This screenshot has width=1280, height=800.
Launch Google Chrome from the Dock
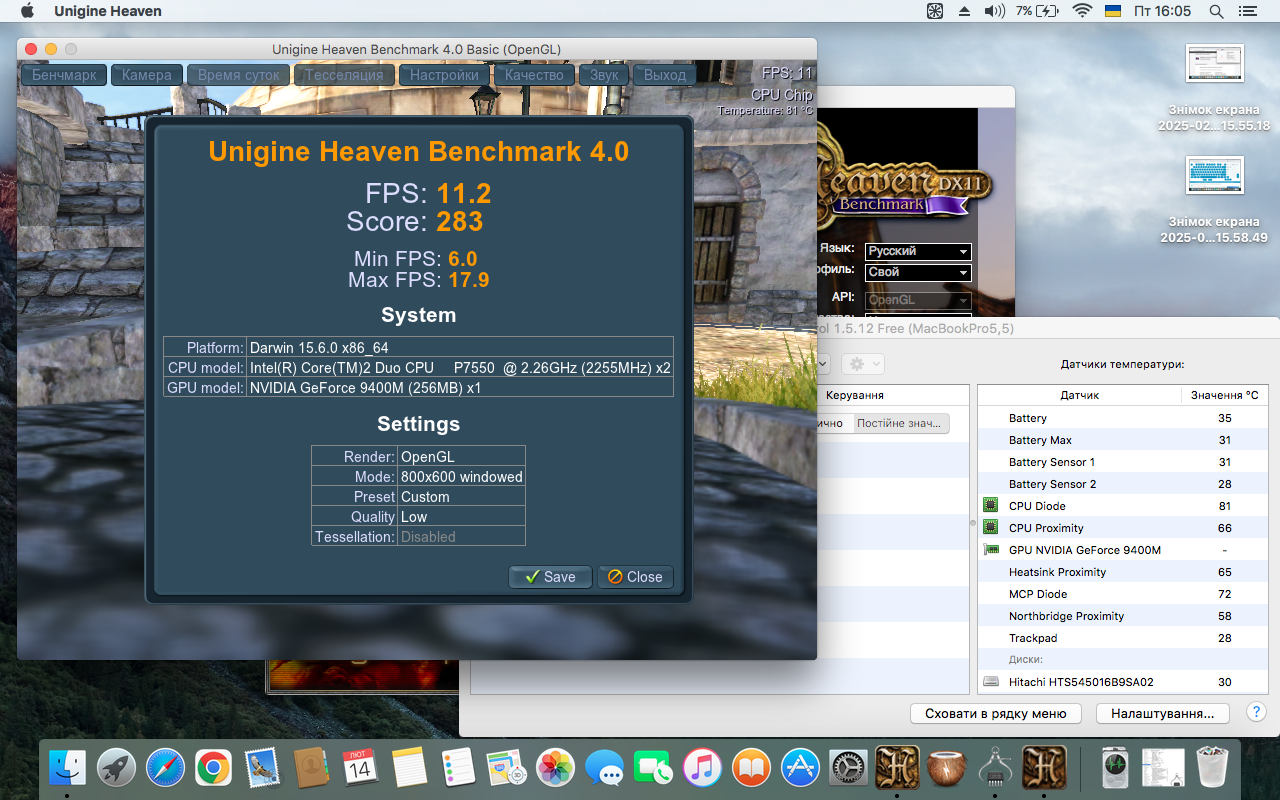(213, 768)
